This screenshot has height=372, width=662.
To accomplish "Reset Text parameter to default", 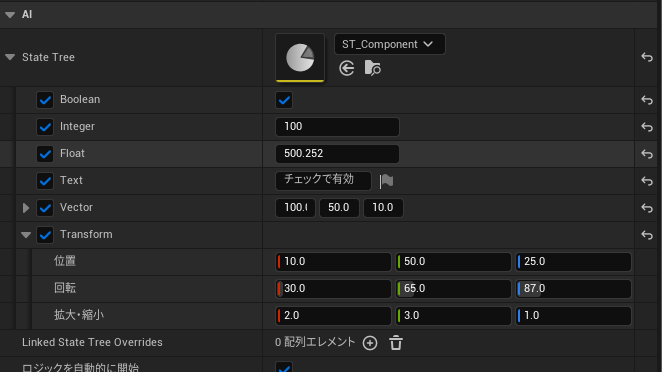I will (x=647, y=181).
